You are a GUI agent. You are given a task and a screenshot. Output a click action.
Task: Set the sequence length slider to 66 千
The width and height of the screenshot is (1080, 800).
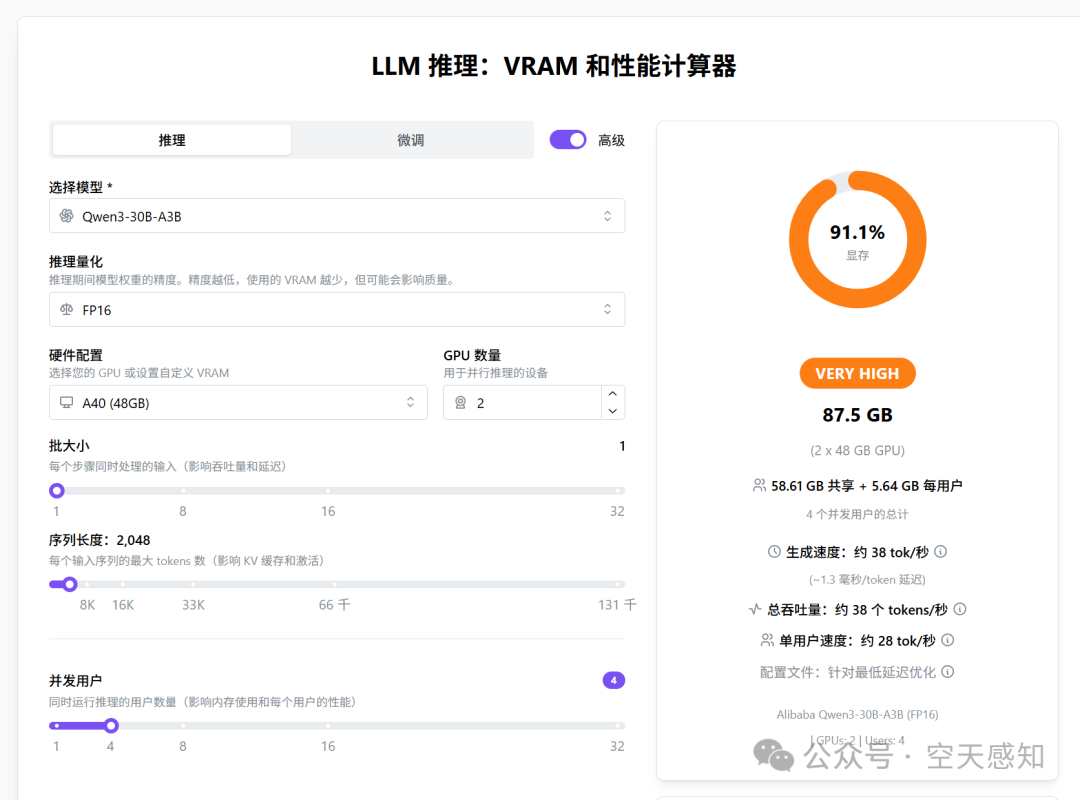coord(334,584)
